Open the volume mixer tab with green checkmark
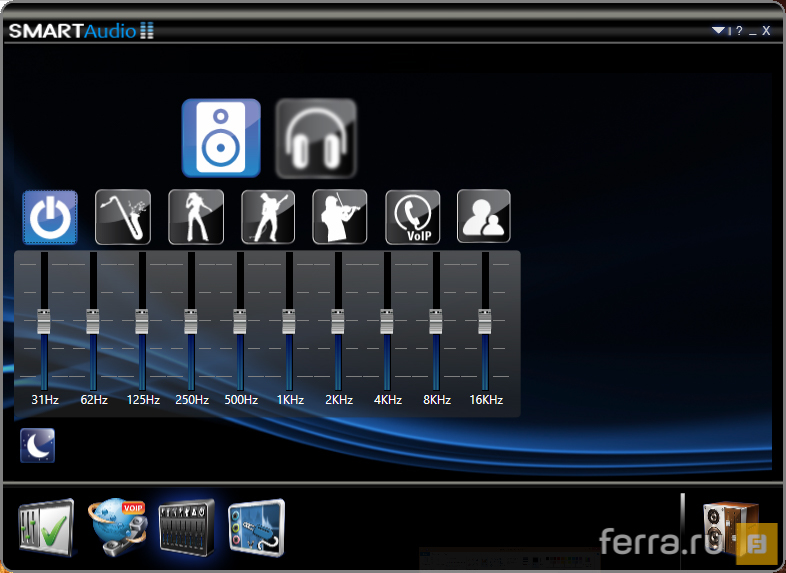Screen dimensions: 786x573 point(45,526)
